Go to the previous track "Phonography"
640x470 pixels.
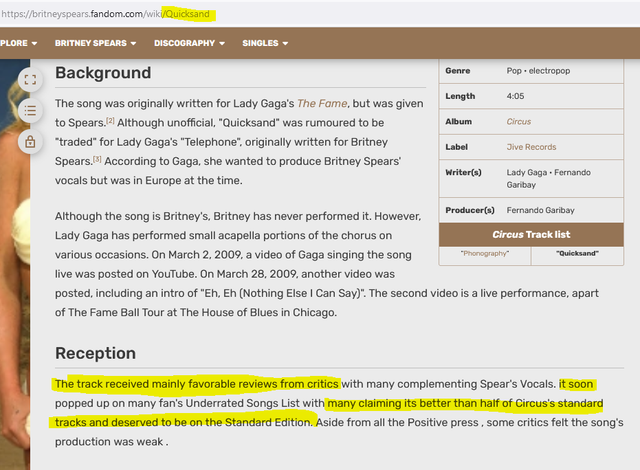[485, 253]
